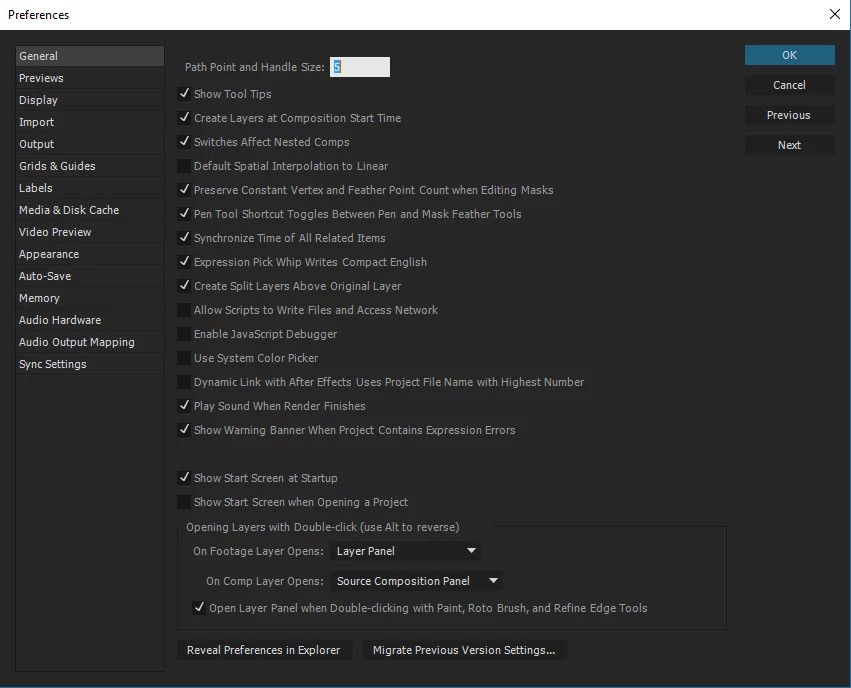Click Migrate Previous Version Settings button
This screenshot has height=688, width=851.
click(464, 650)
